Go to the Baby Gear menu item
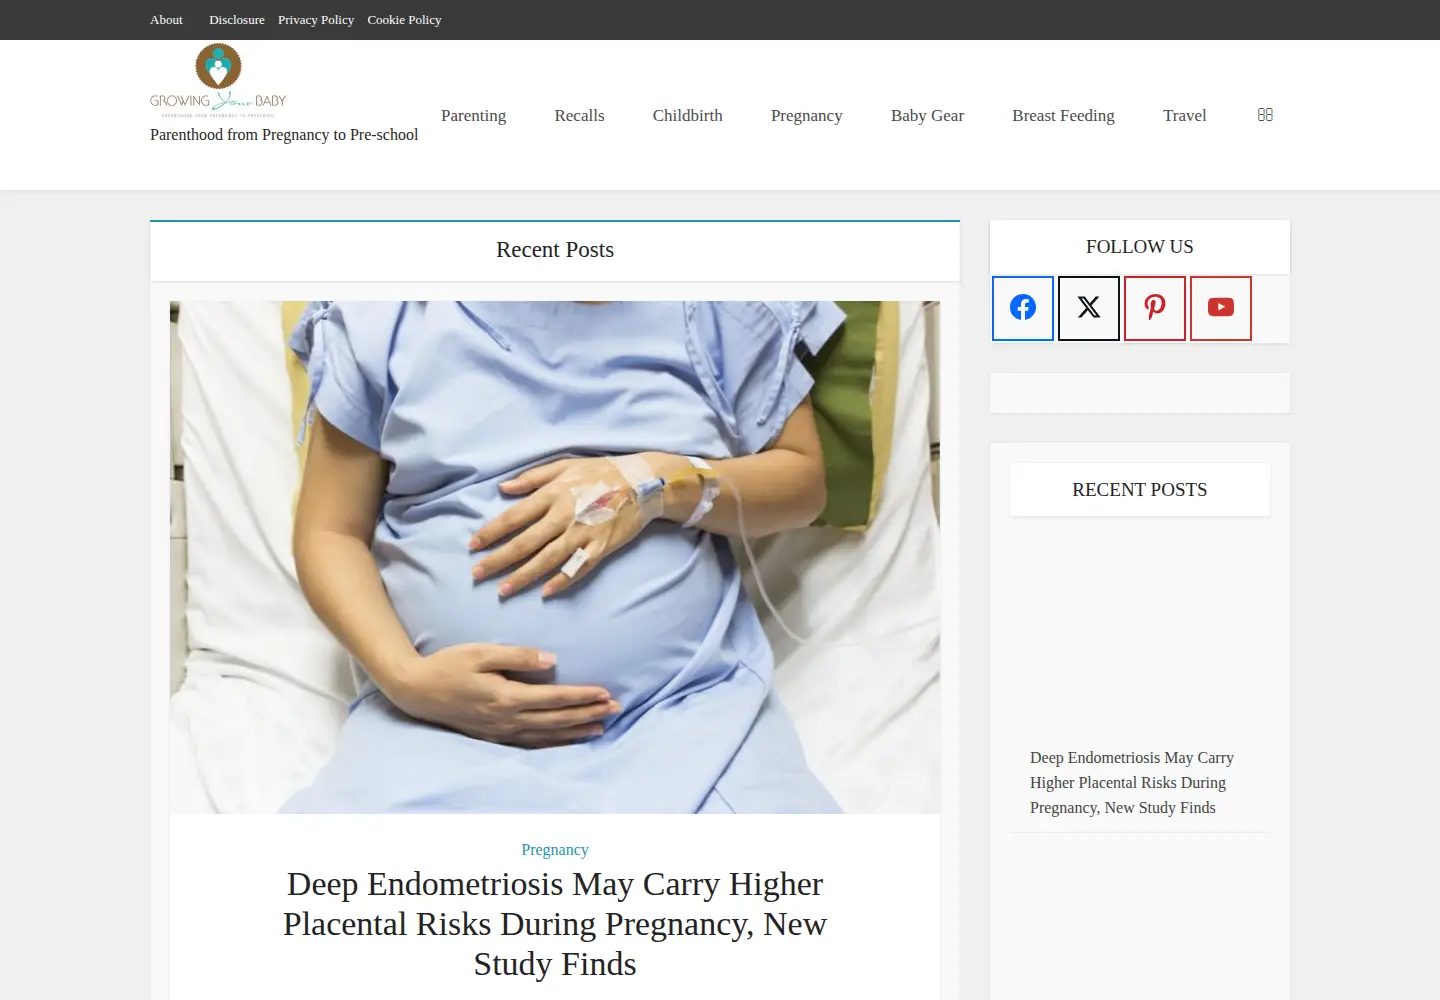Image resolution: width=1440 pixels, height=1000 pixels. click(927, 116)
